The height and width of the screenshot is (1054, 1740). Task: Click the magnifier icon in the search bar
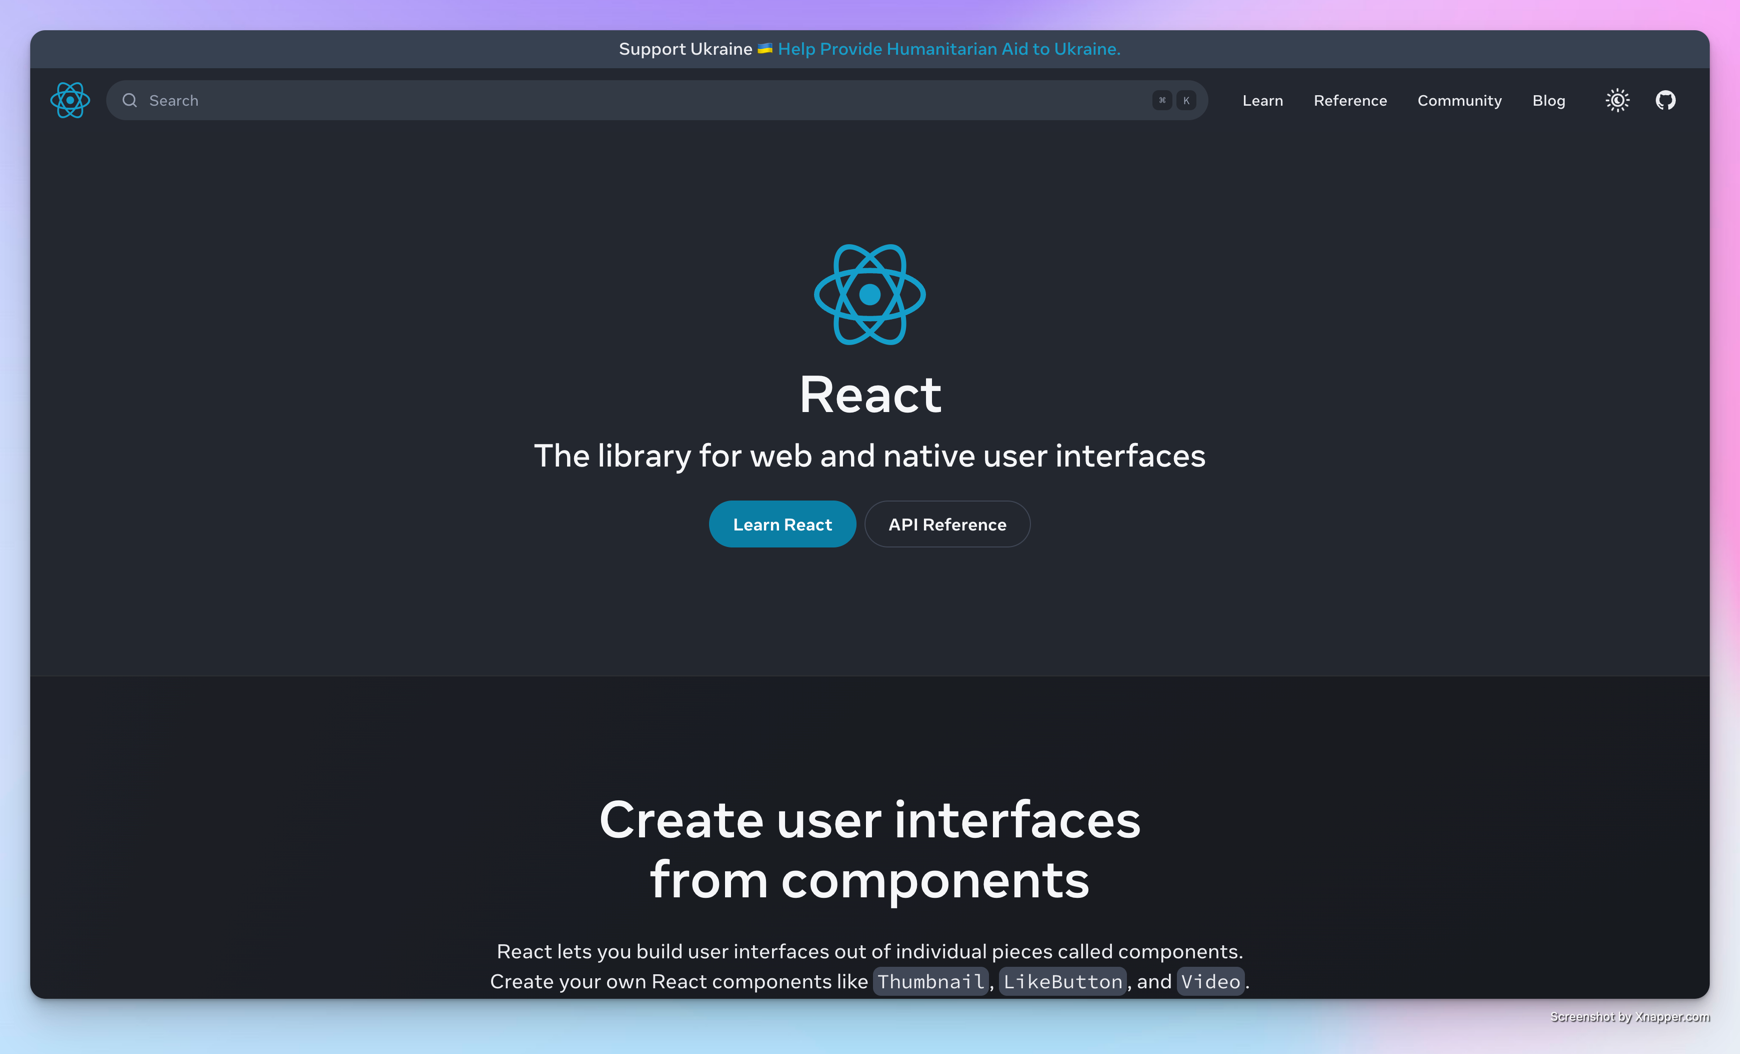point(130,100)
